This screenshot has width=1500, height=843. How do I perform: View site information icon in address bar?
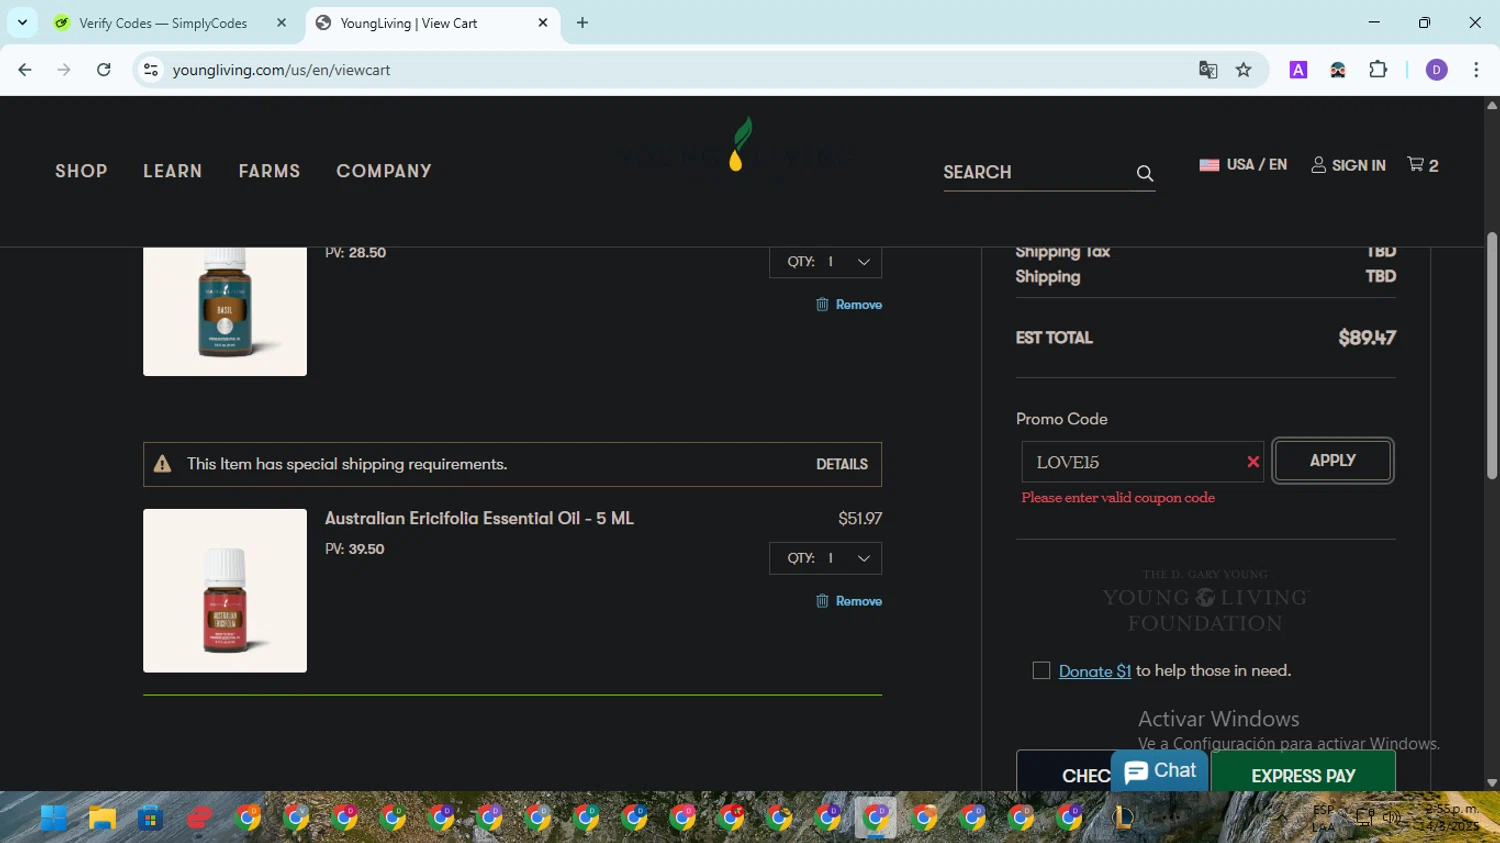[x=151, y=70]
